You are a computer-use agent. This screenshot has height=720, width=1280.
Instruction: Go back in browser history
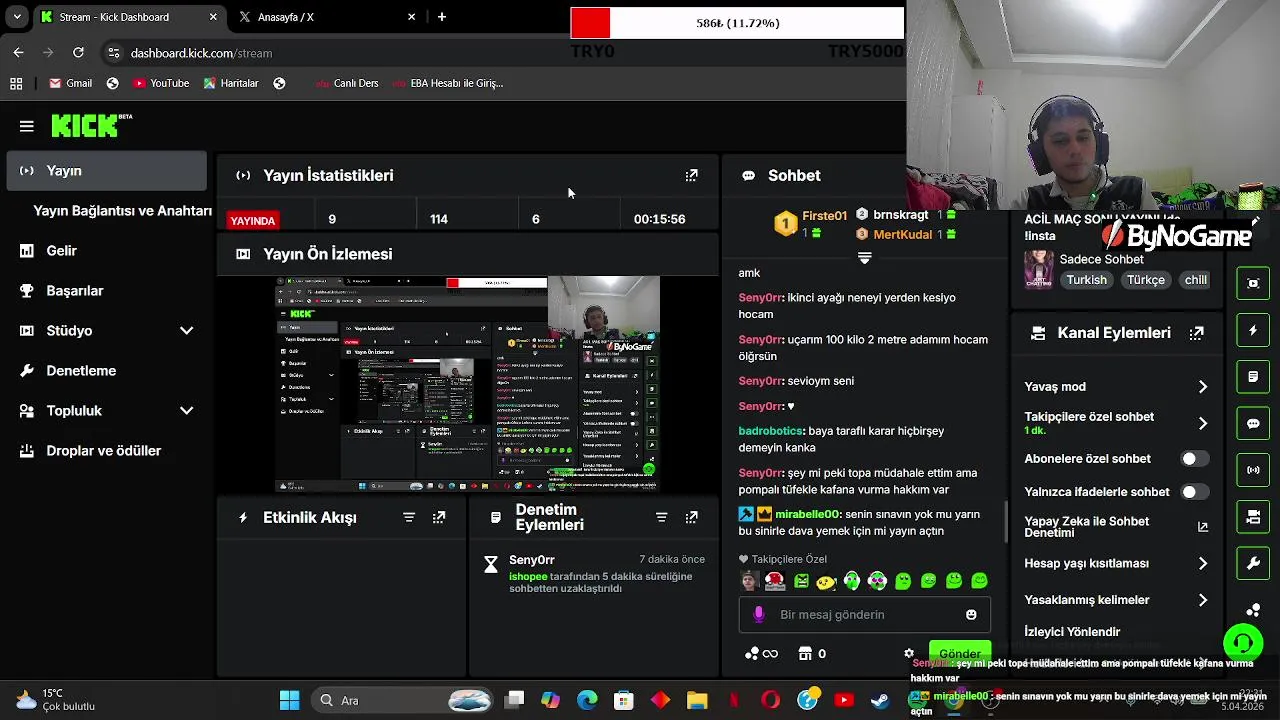pyautogui.click(x=19, y=53)
